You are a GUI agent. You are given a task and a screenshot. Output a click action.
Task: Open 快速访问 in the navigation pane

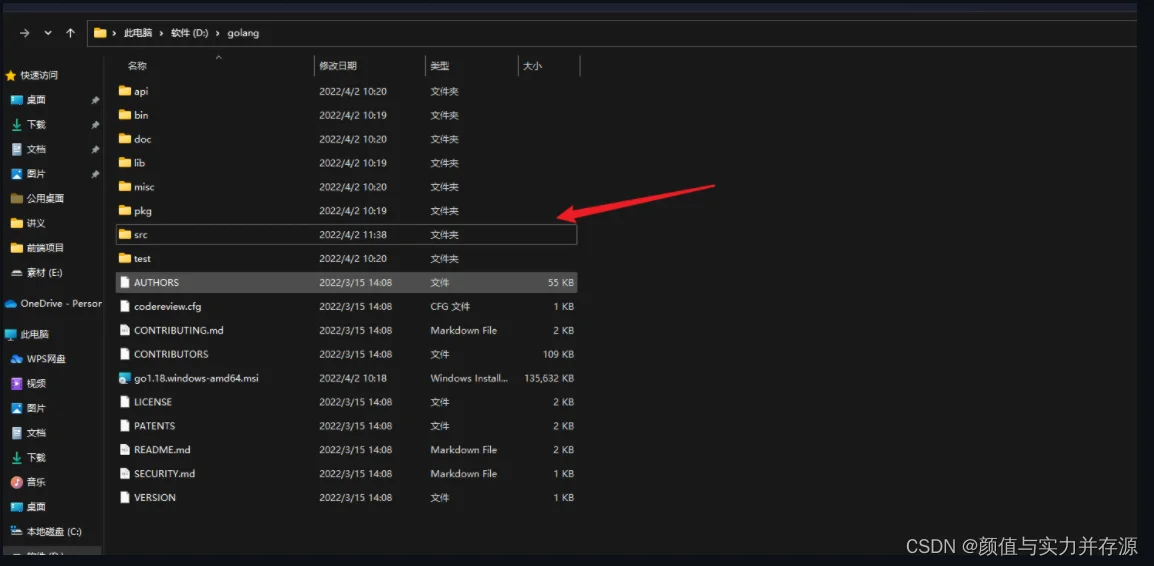pos(39,75)
